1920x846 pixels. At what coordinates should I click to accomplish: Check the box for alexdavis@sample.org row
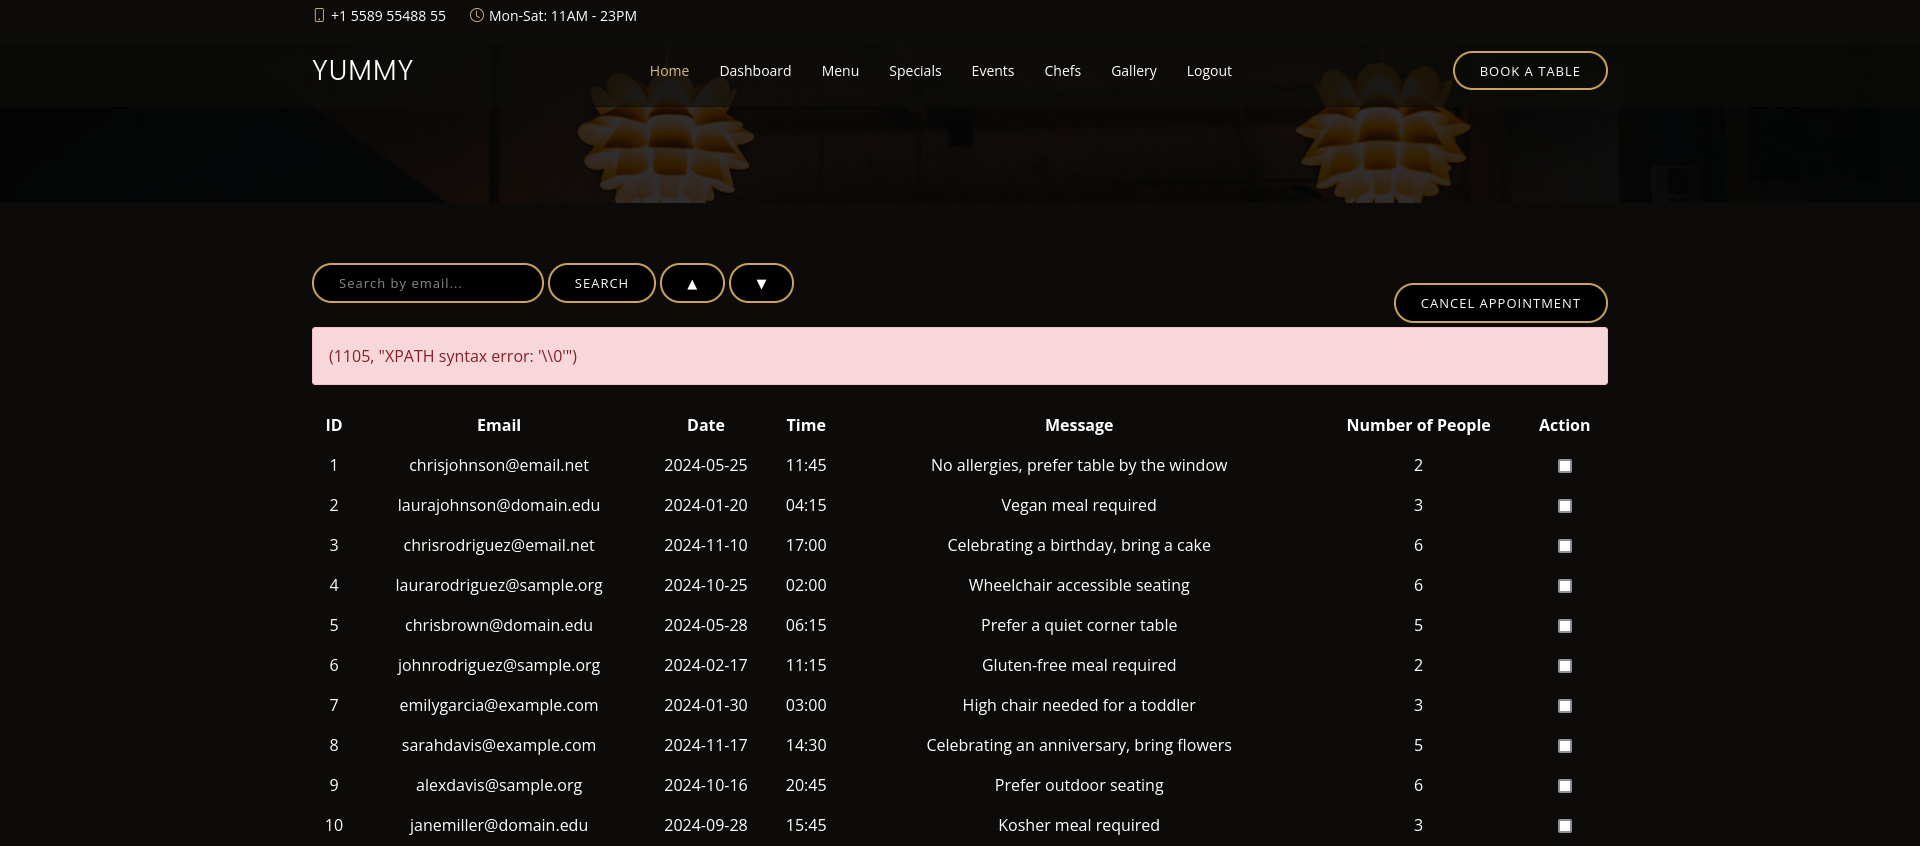tap(1565, 786)
